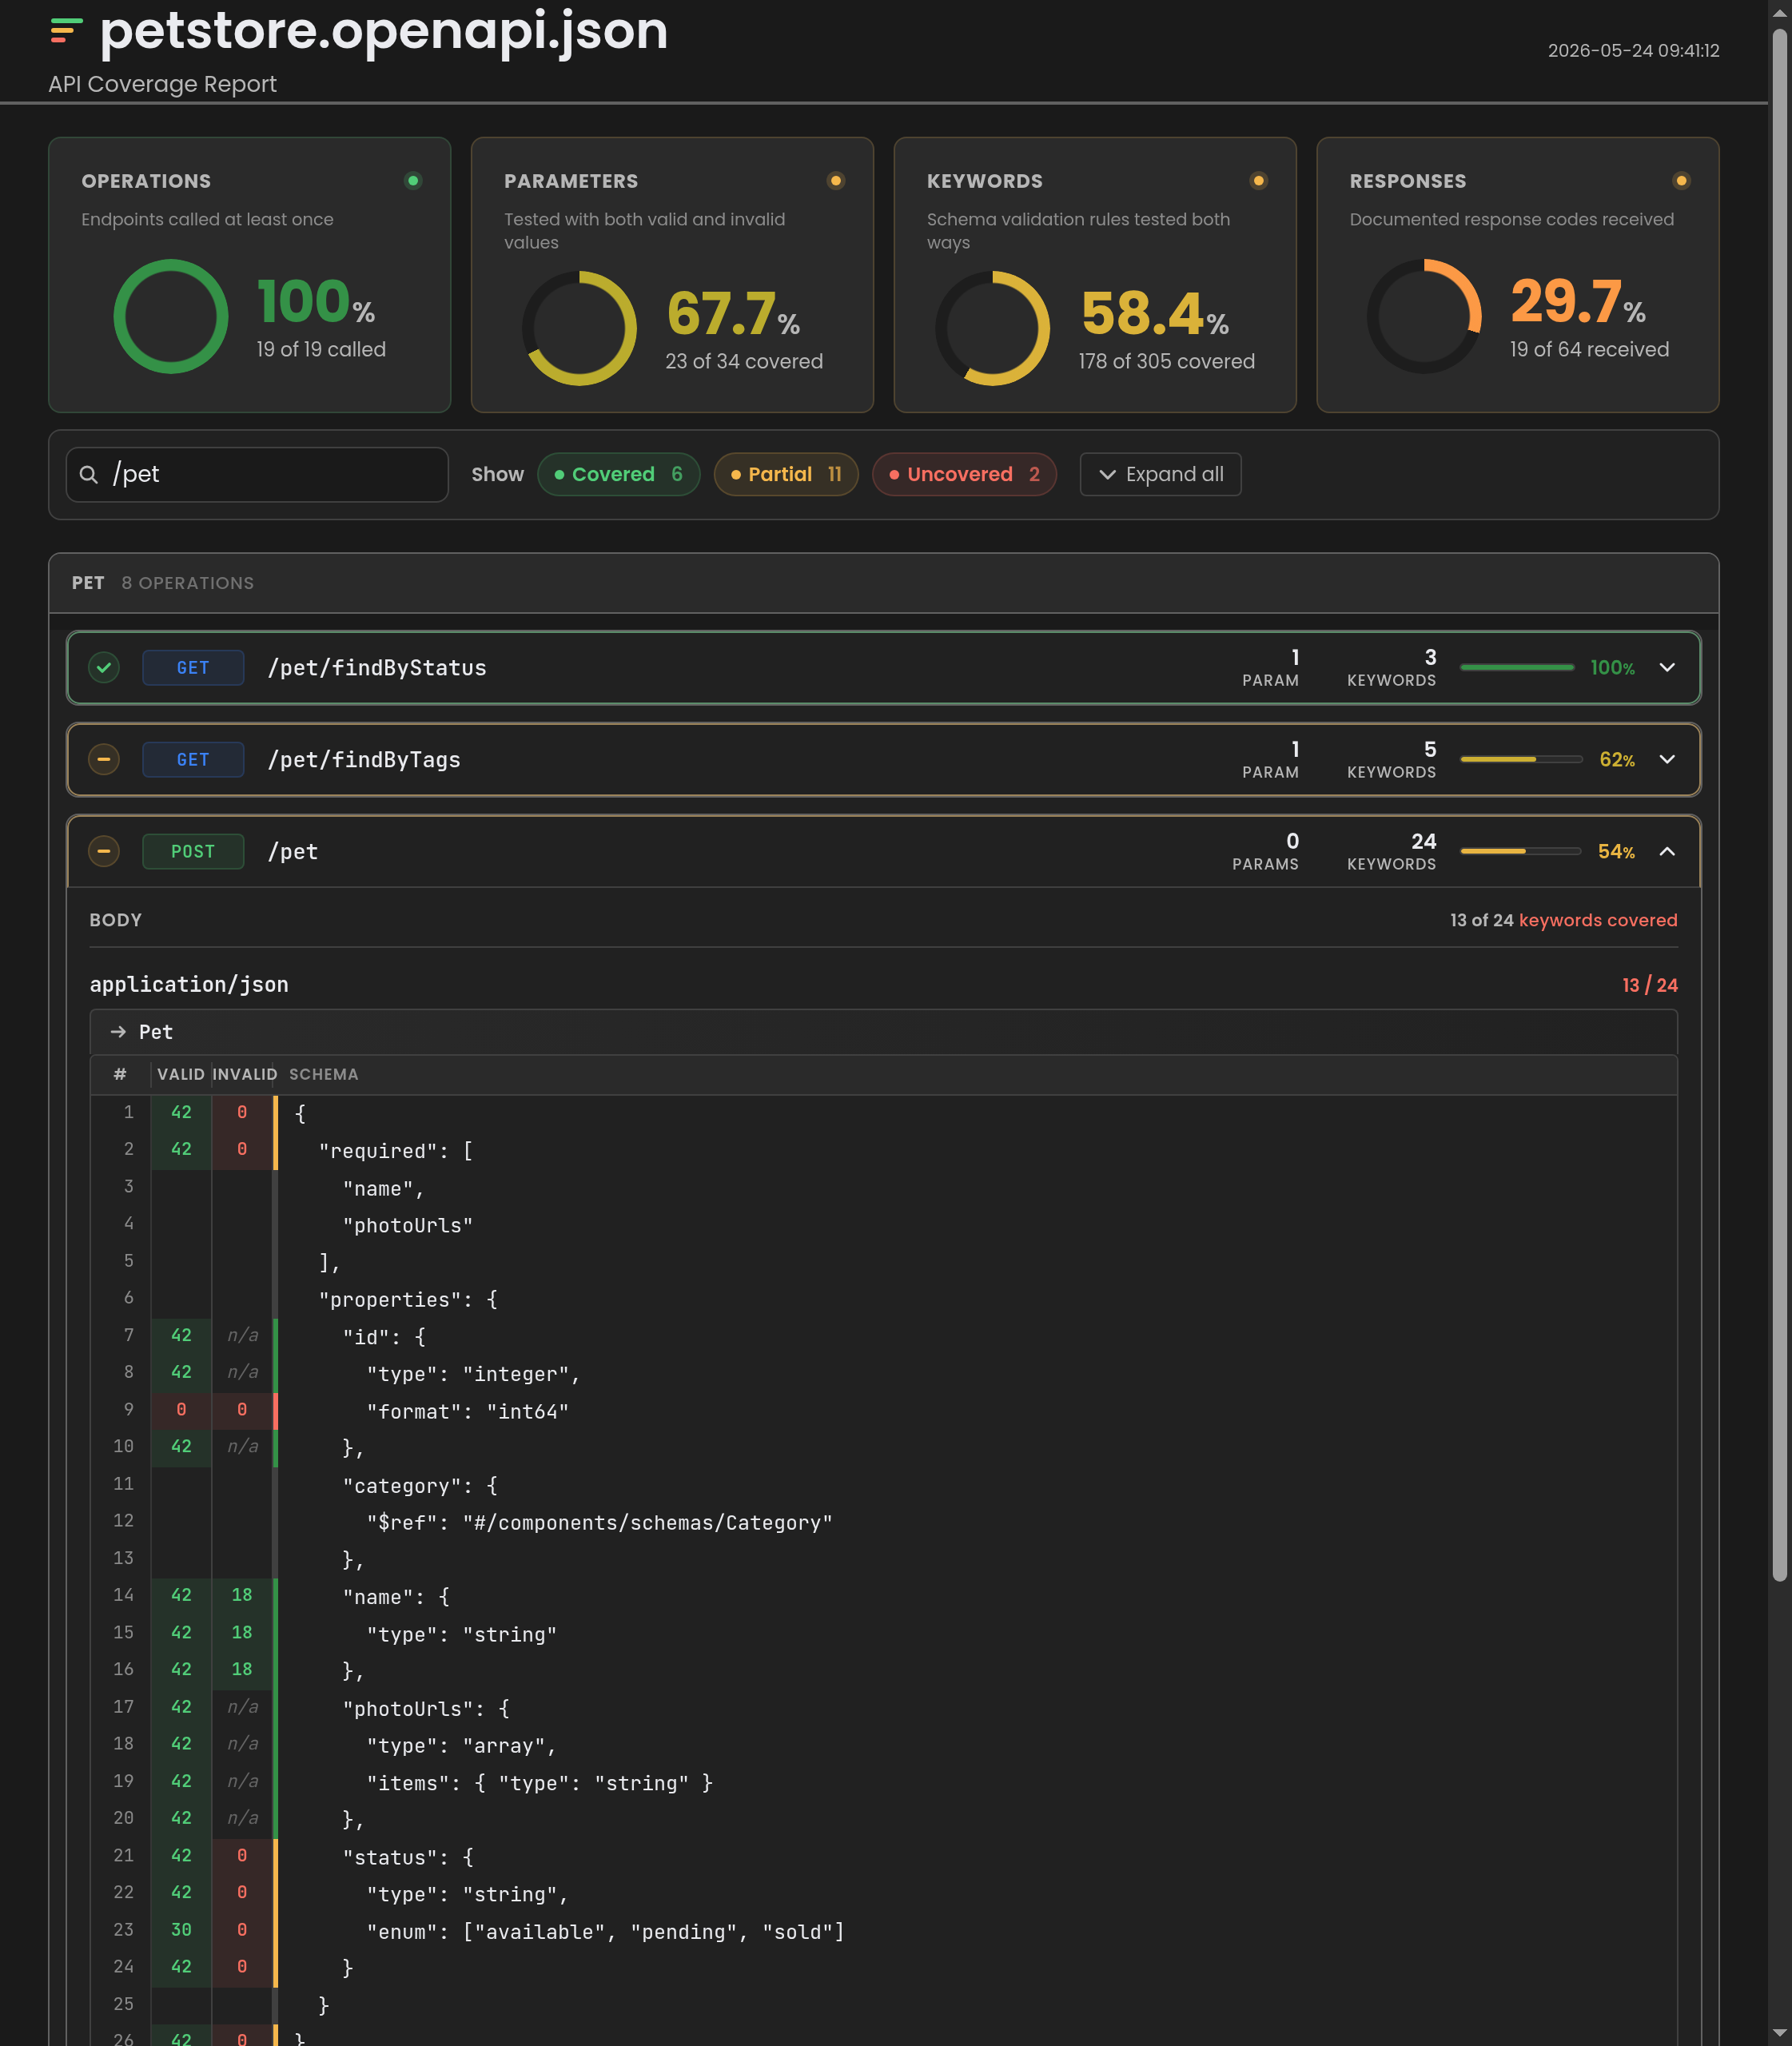Click the invalid count 18 on line 14
The image size is (1792, 2046).
coord(242,1594)
